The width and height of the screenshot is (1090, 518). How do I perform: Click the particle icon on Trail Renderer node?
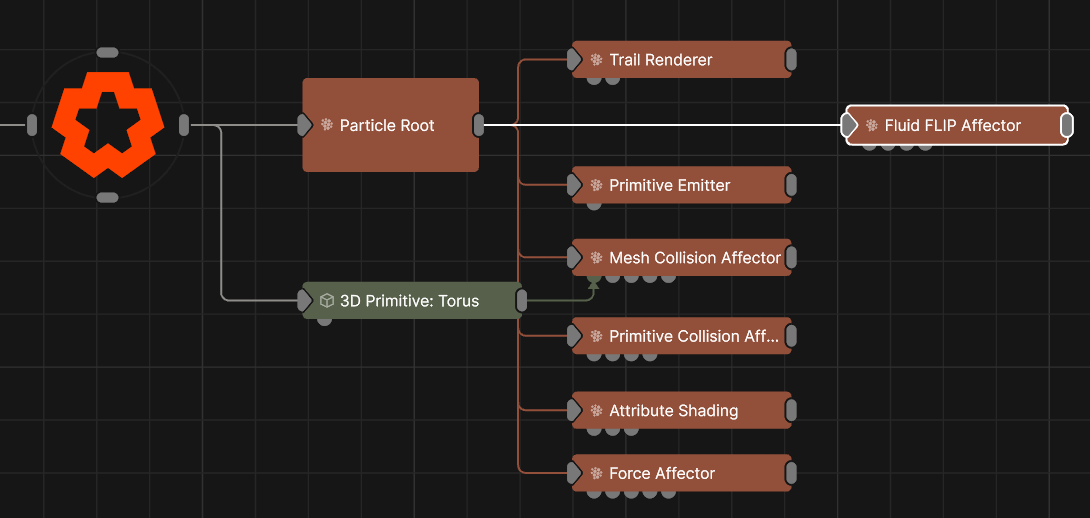pyautogui.click(x=596, y=60)
